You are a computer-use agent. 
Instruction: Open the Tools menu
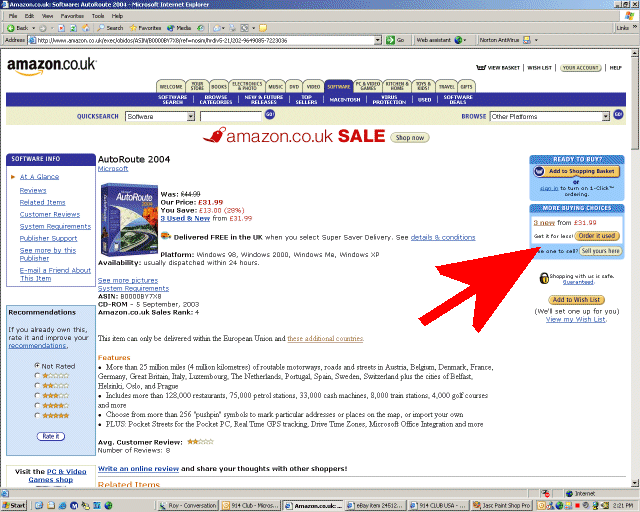tap(98, 16)
